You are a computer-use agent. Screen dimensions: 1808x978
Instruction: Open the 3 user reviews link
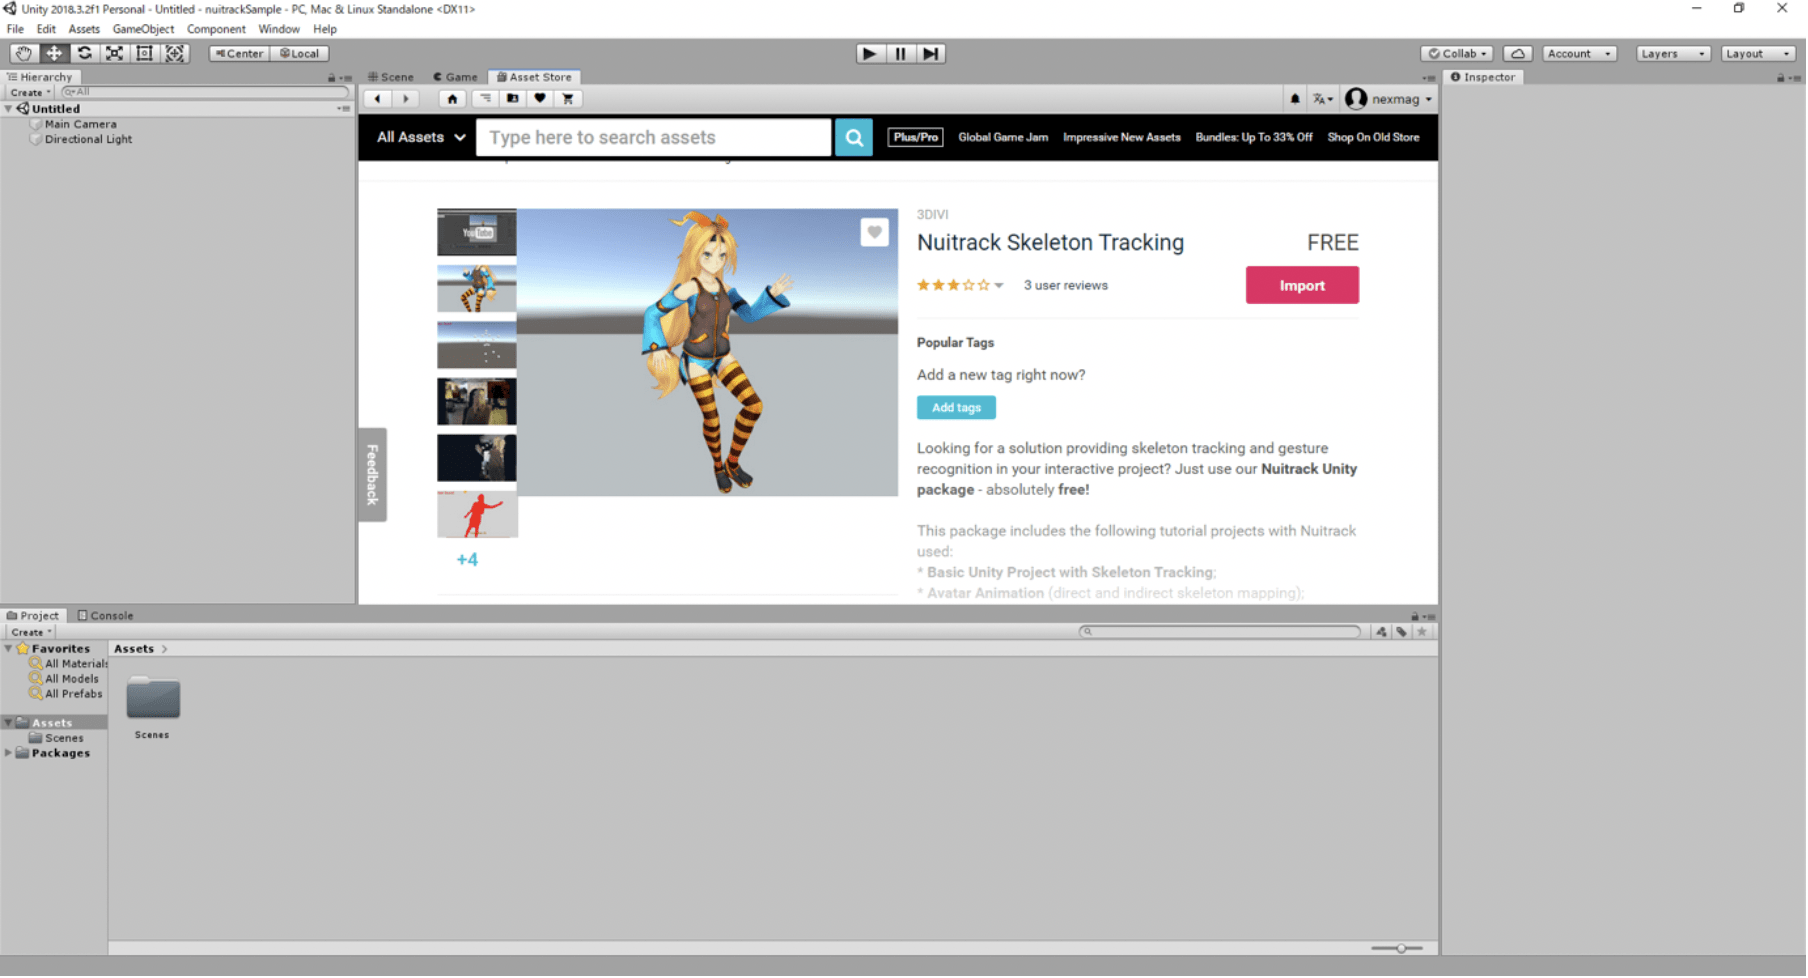pyautogui.click(x=1066, y=286)
